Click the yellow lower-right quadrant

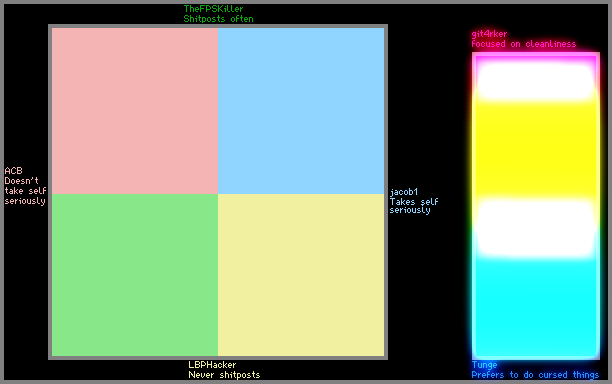pos(301,275)
